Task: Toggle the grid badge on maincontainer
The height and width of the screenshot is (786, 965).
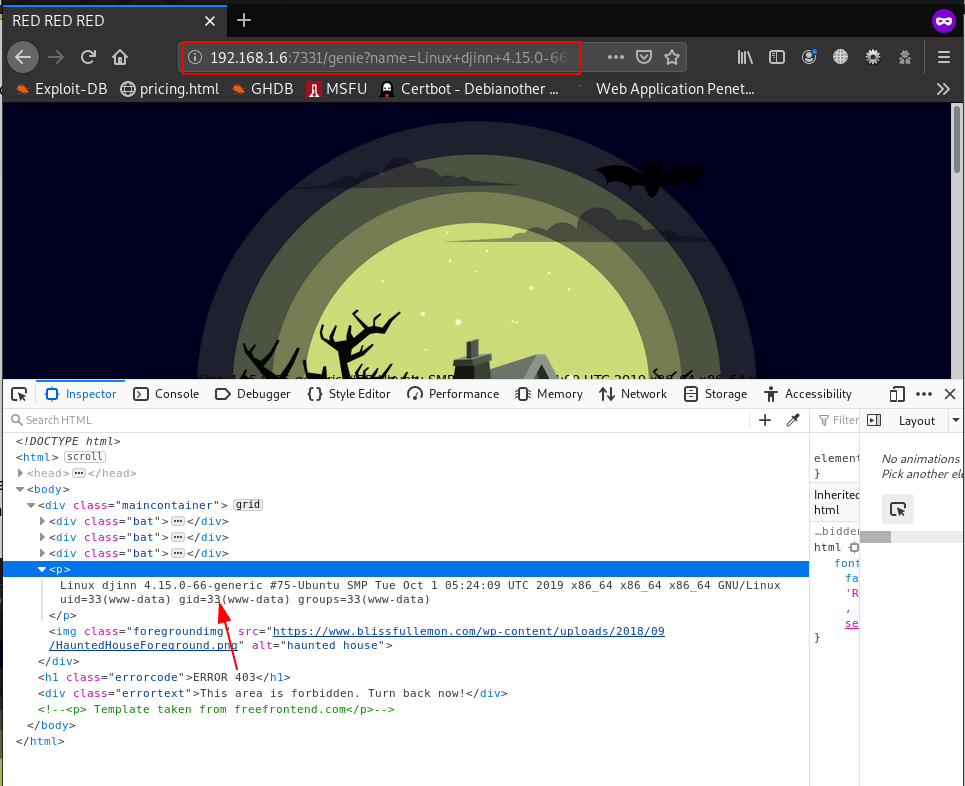Action: pyautogui.click(x=248, y=505)
